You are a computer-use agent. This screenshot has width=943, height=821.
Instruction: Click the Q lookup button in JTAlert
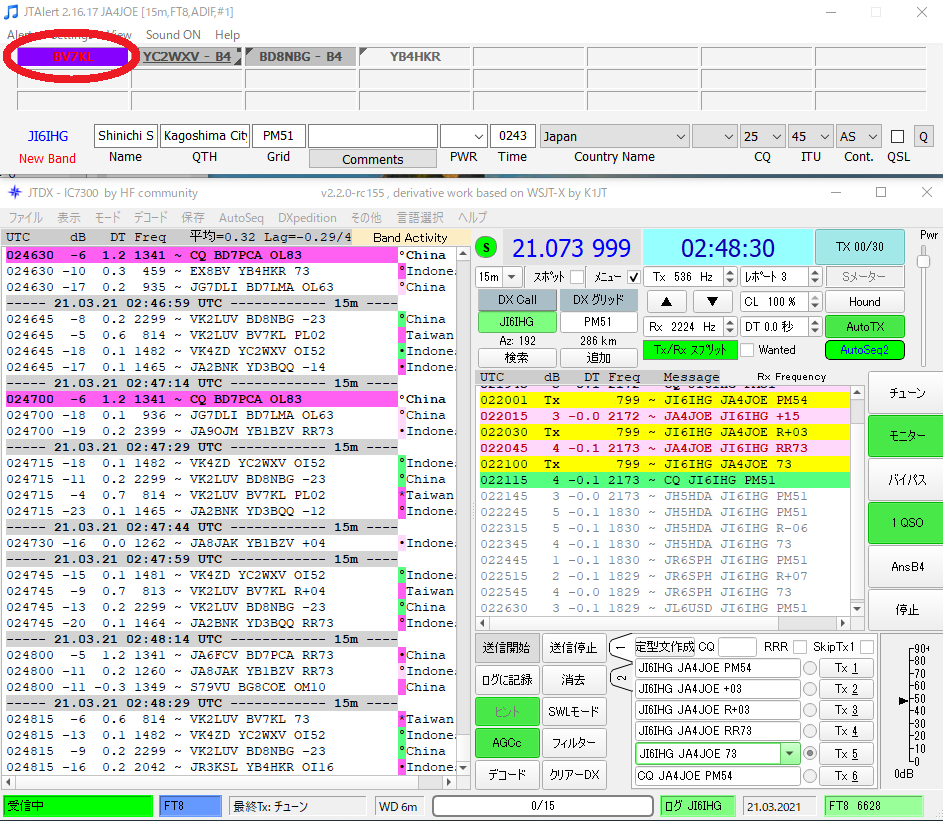pyautogui.click(x=923, y=137)
